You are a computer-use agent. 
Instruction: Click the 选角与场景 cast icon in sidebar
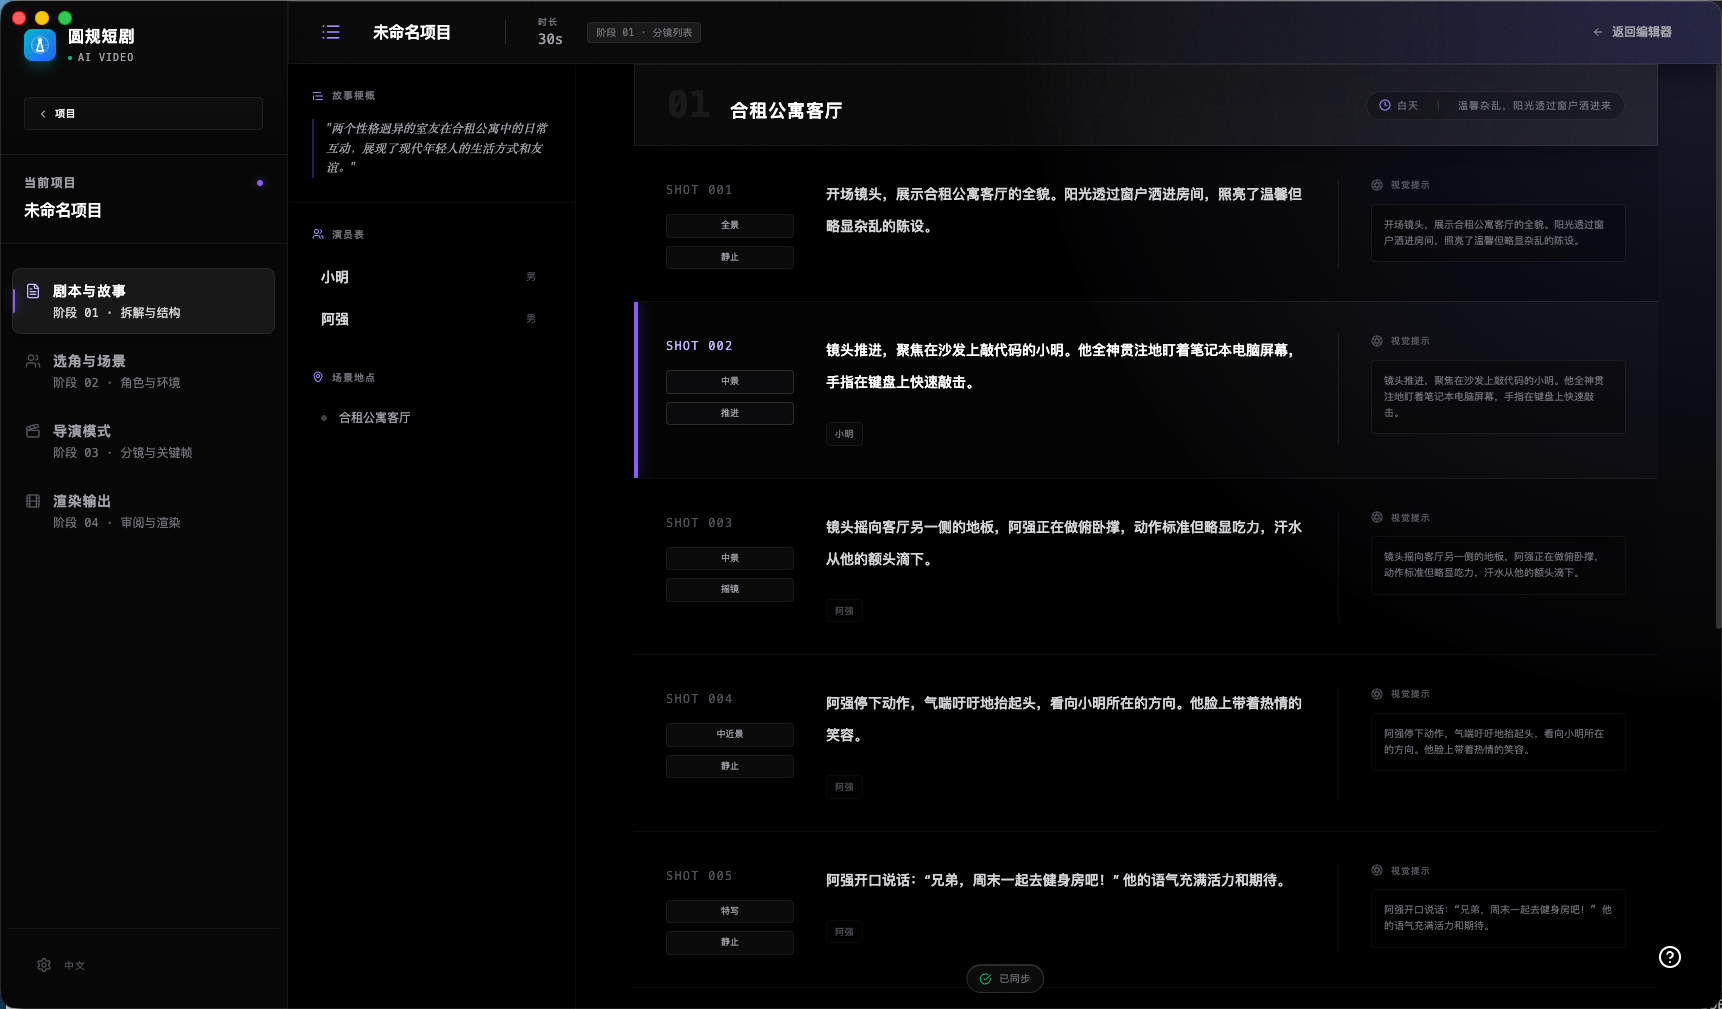(x=32, y=361)
